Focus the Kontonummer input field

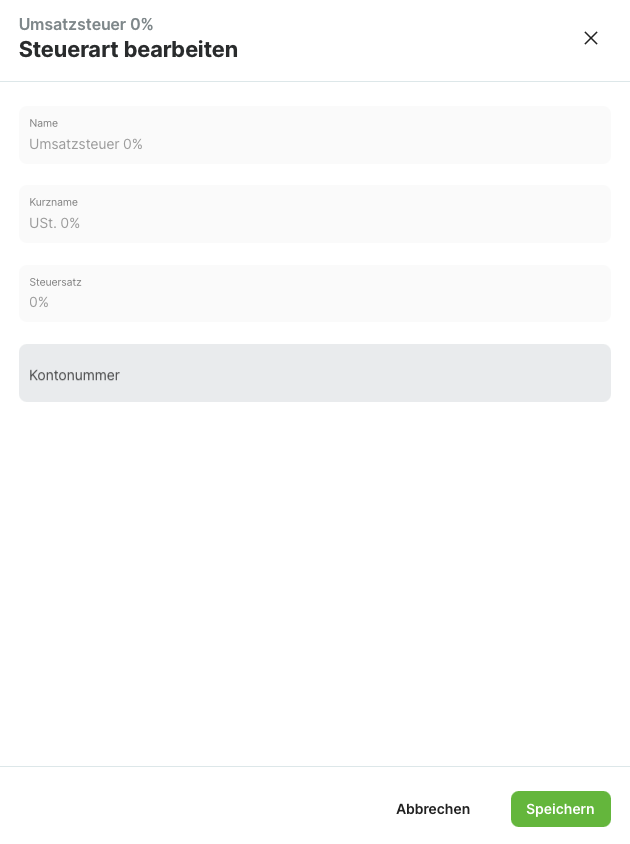(315, 374)
